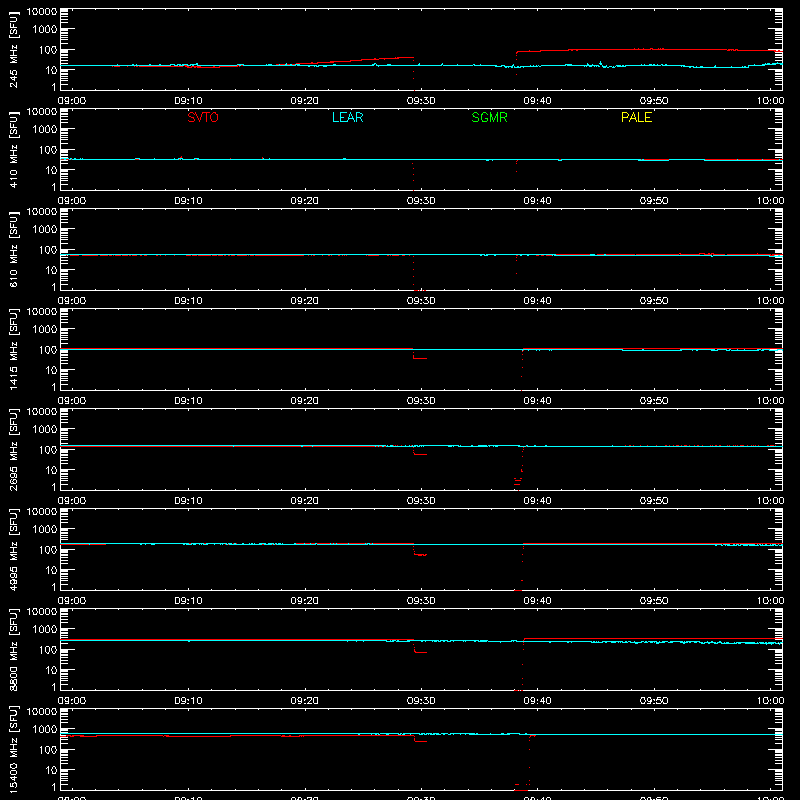This screenshot has width=800, height=800.
Task: Click 09:10 tick label under 1415 MHz panel
Action: click(x=188, y=401)
